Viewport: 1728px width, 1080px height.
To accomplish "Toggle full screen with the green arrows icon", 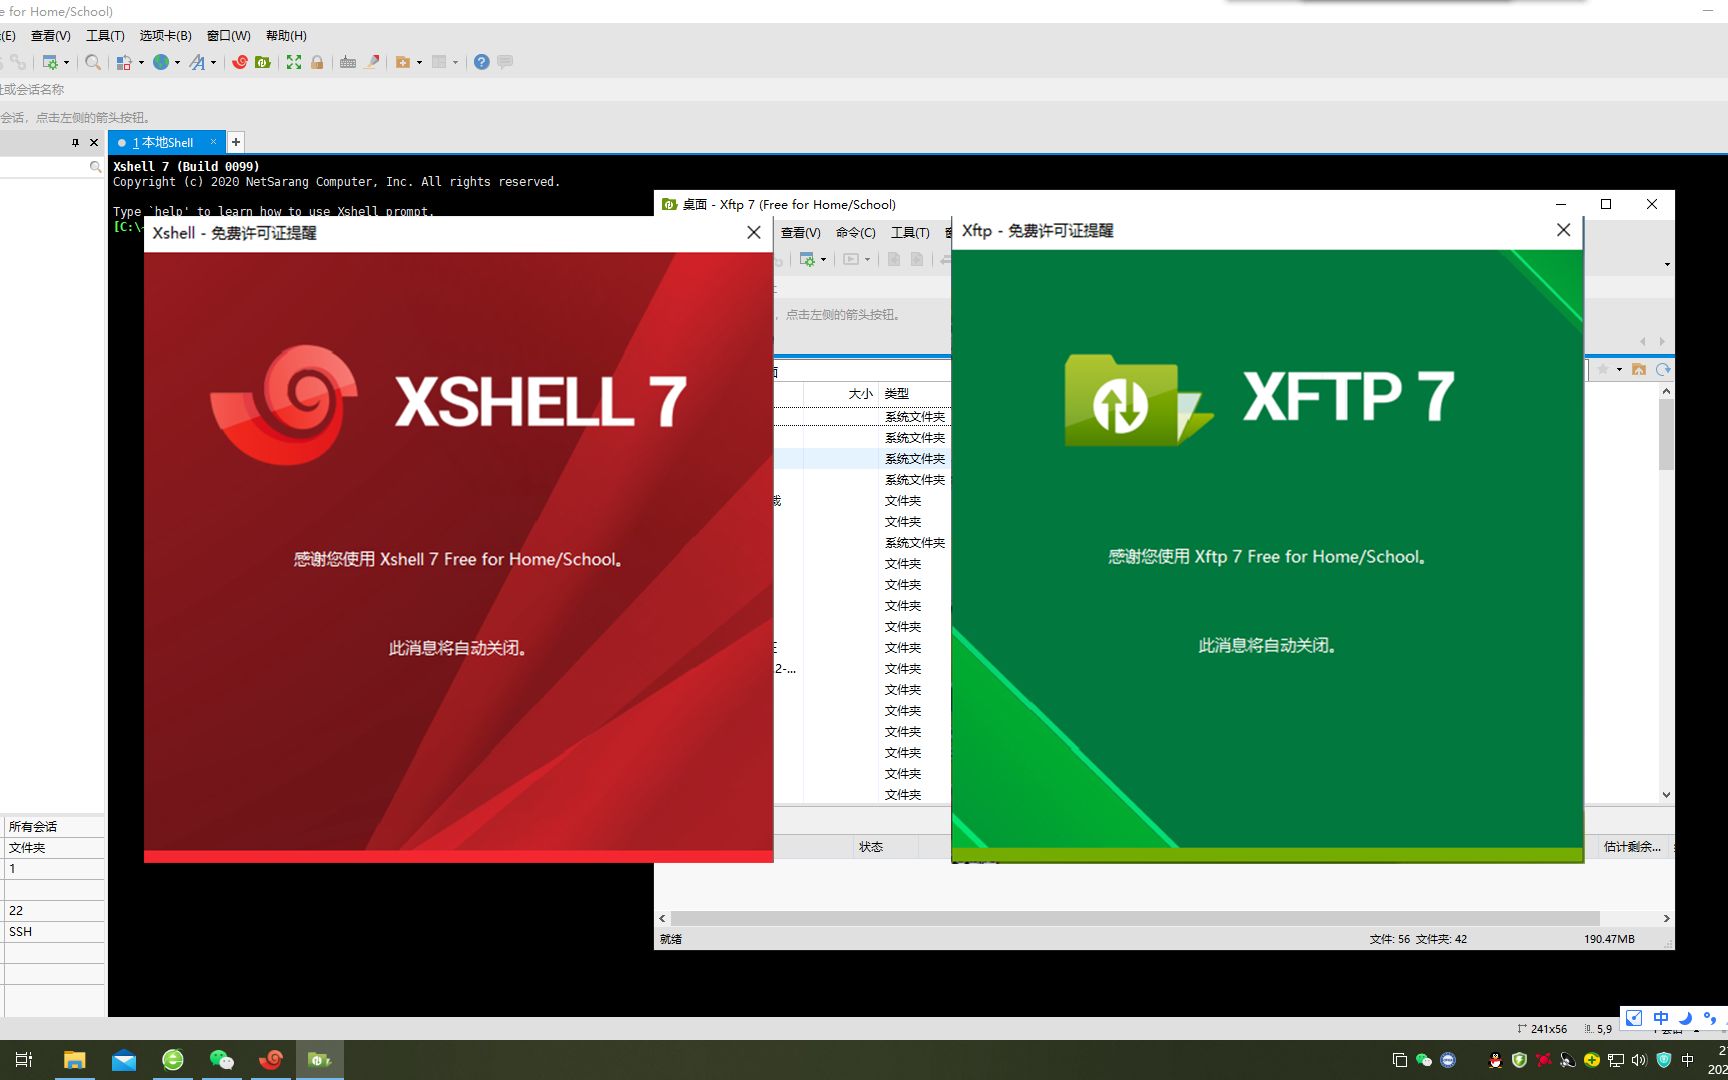I will pyautogui.click(x=294, y=62).
